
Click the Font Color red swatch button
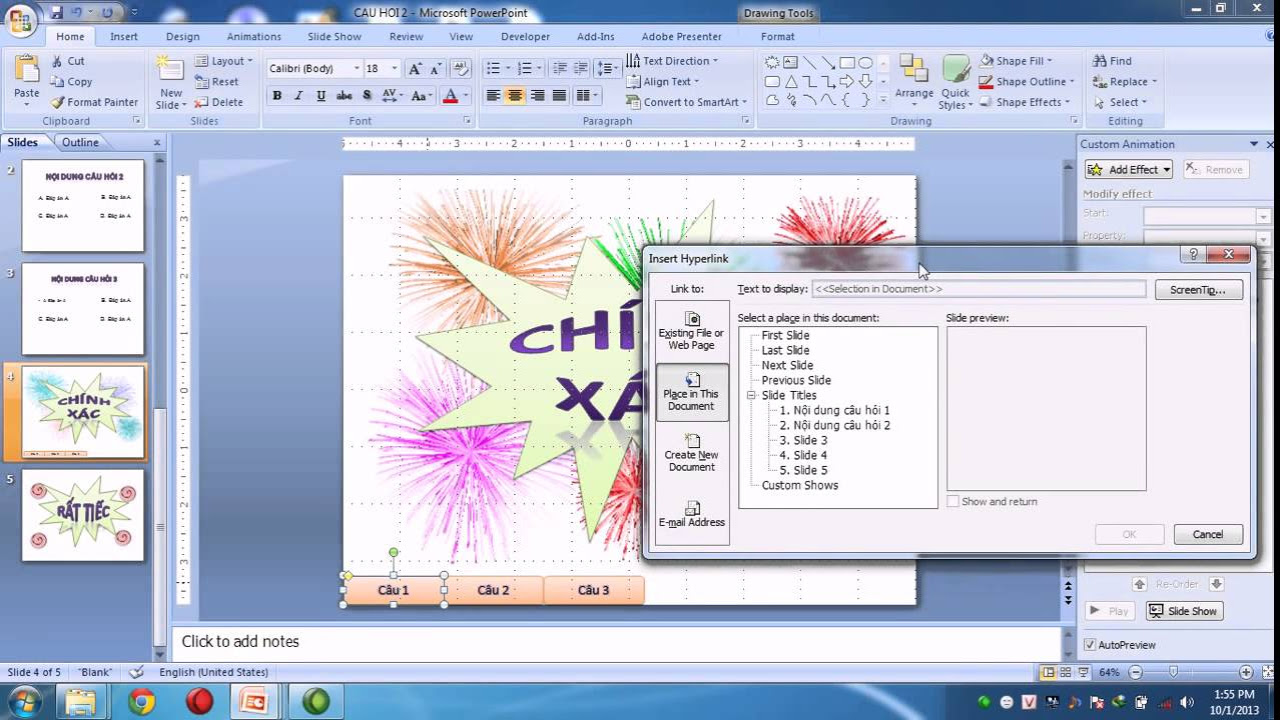pyautogui.click(x=450, y=96)
